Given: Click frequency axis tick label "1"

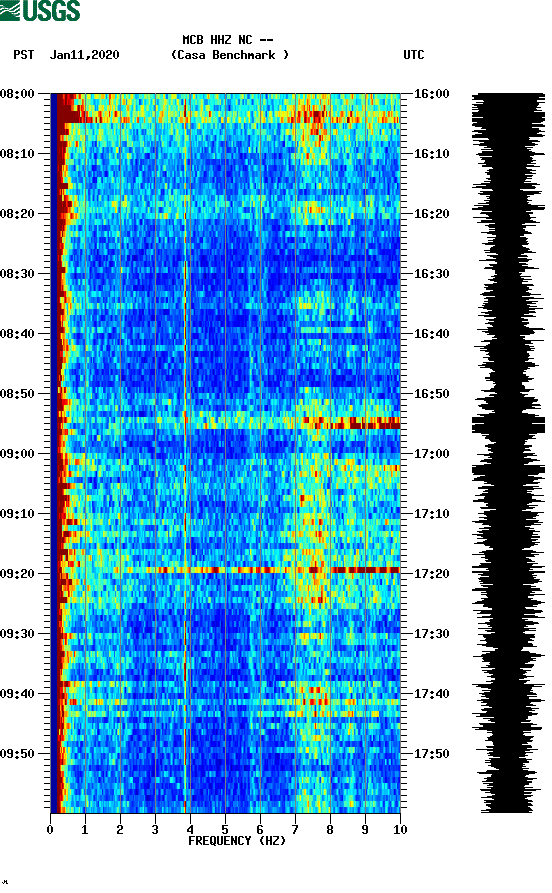Looking at the screenshot, I should [x=85, y=830].
